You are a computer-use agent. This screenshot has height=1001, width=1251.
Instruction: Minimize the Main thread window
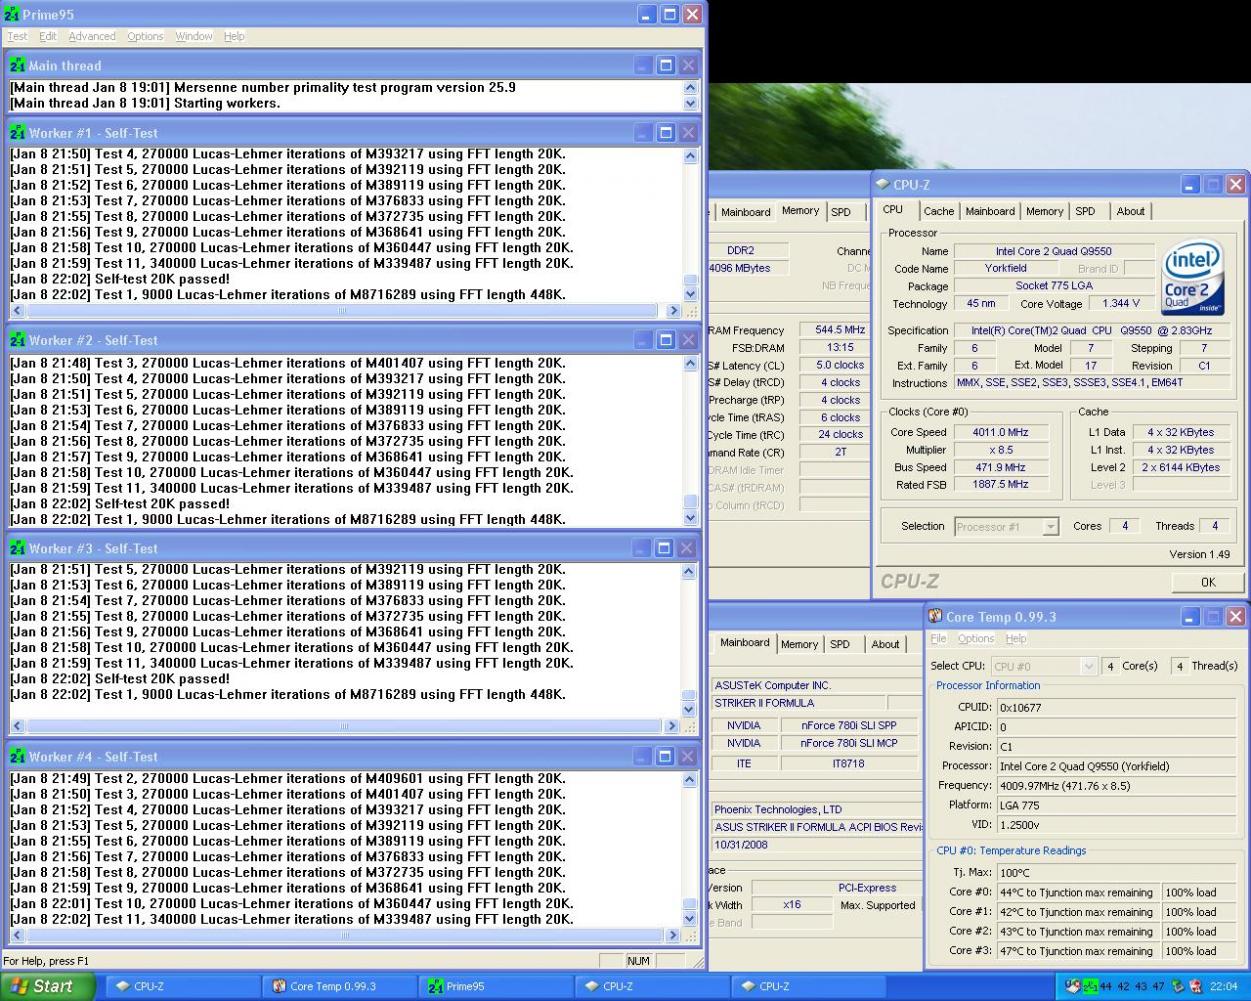tap(644, 65)
